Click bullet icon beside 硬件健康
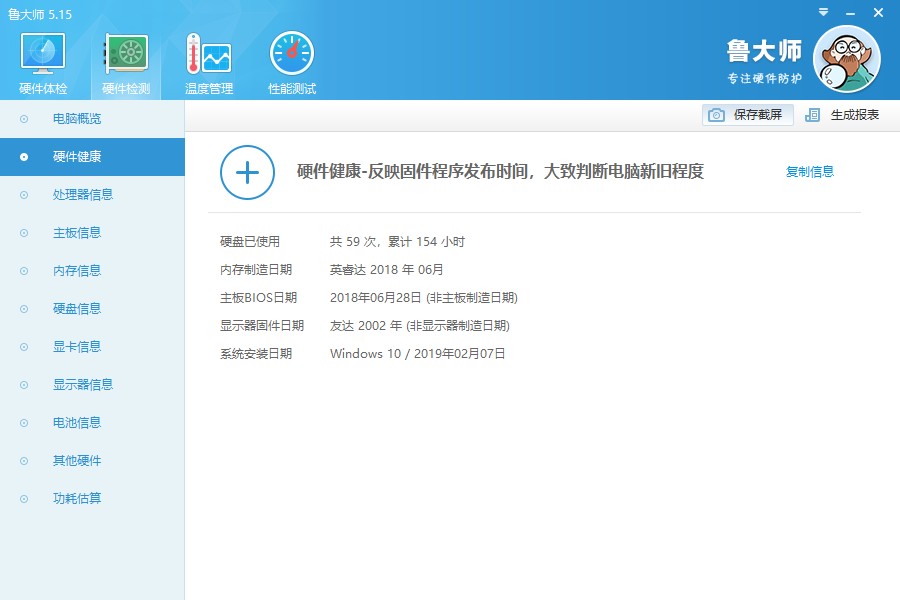 (24, 157)
